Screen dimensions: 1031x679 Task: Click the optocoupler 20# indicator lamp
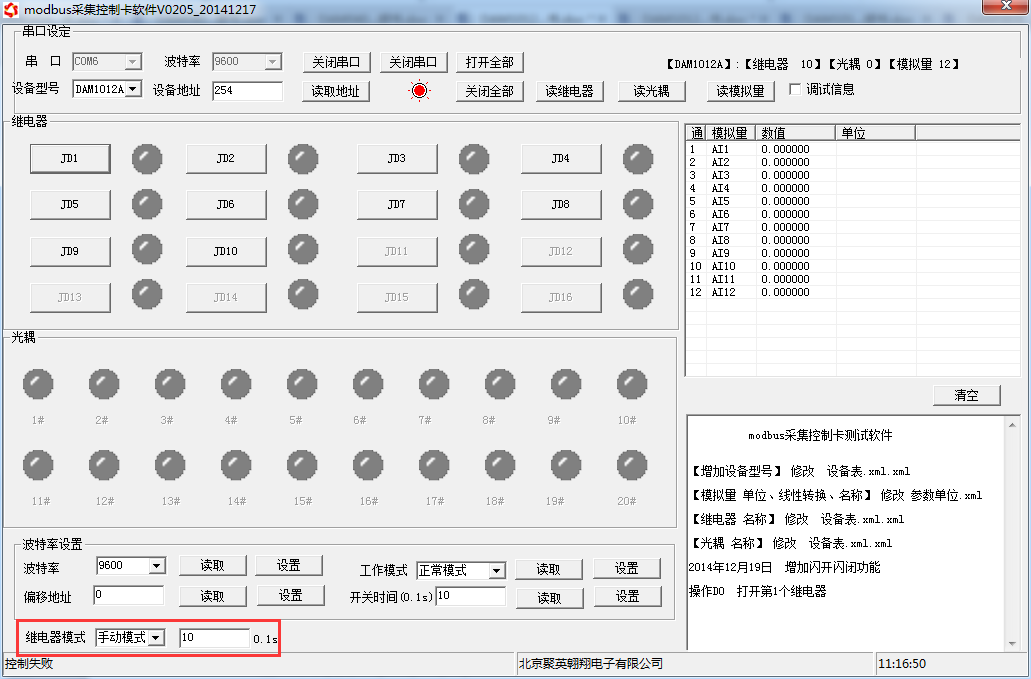631,465
